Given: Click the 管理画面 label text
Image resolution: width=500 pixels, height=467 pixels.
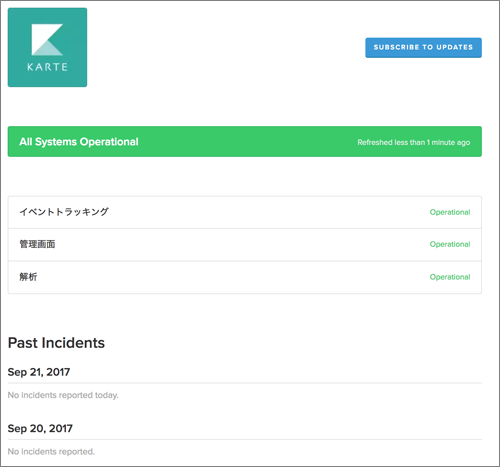Looking at the screenshot, I should [37, 244].
